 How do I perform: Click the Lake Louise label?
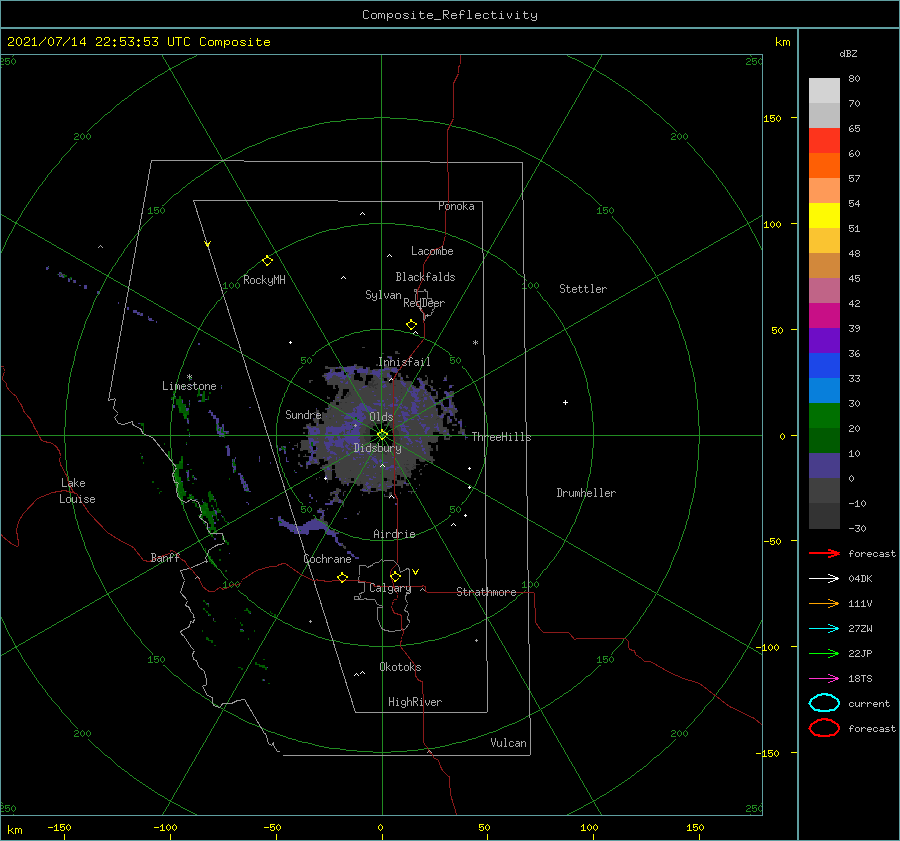pyautogui.click(x=77, y=491)
